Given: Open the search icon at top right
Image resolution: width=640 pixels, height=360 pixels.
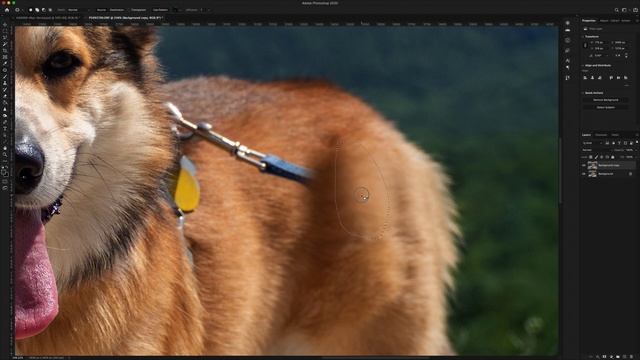Looking at the screenshot, I should 616,10.
